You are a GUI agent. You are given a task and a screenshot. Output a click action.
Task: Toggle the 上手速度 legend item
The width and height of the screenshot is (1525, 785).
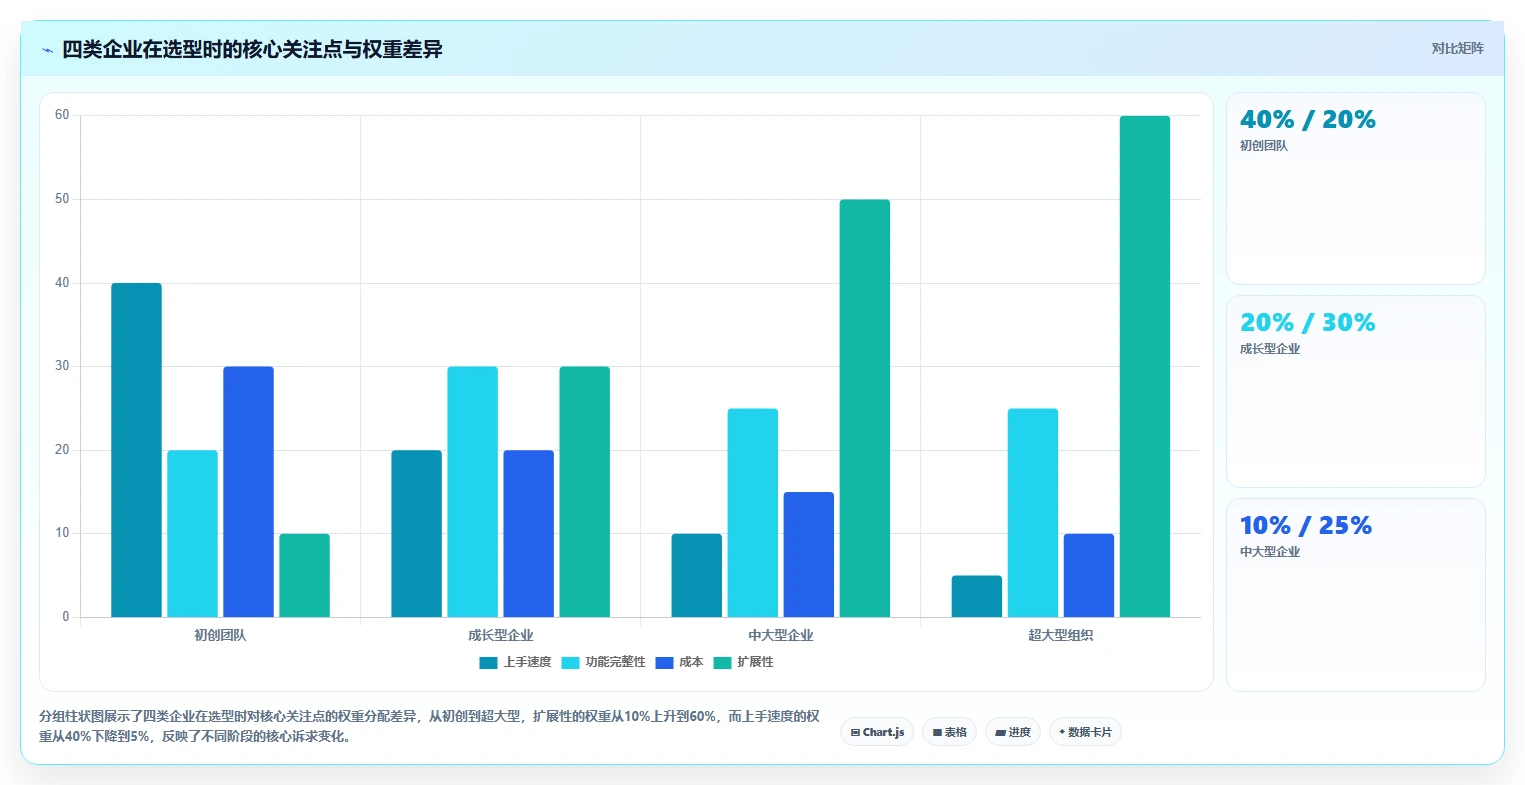[515, 662]
